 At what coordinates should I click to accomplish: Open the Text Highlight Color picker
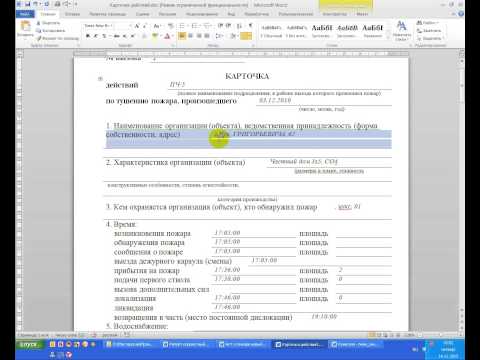155,36
